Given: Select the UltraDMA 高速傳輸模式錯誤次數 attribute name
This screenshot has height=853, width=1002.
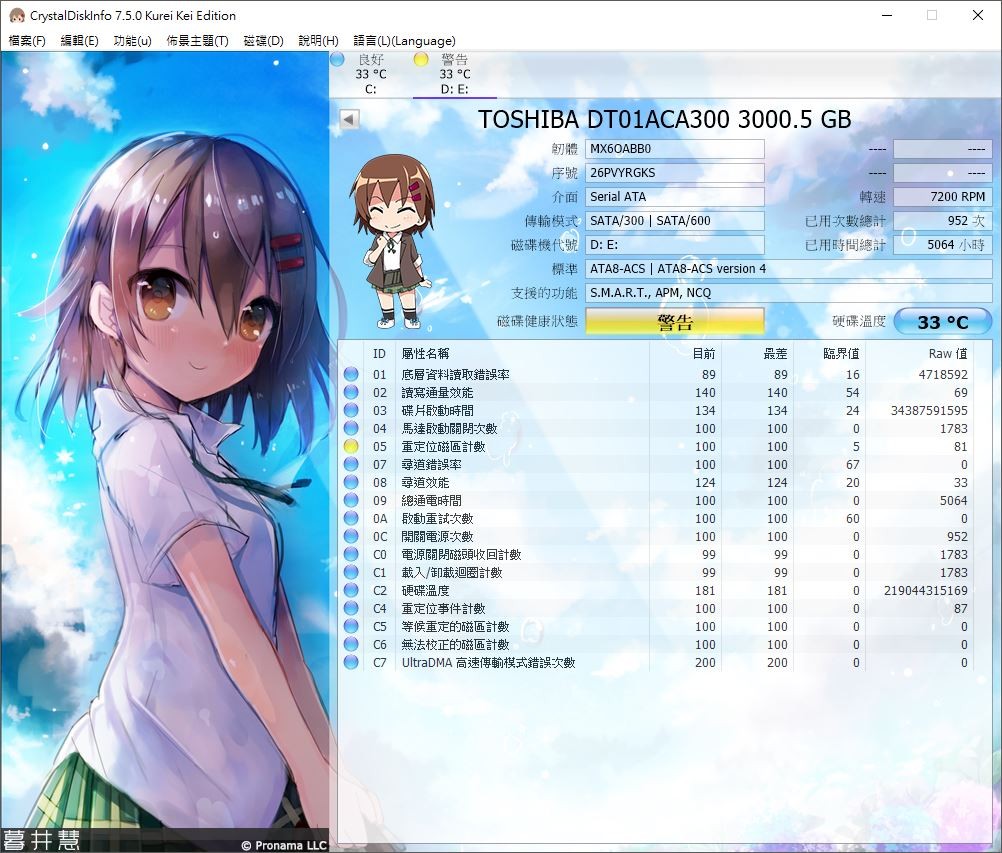Looking at the screenshot, I should click(488, 663).
